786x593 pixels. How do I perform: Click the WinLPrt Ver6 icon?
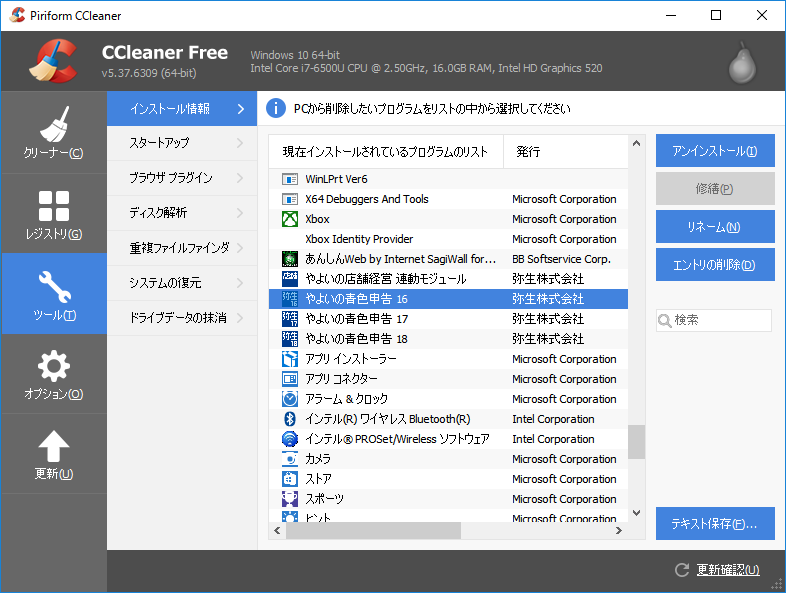click(290, 179)
